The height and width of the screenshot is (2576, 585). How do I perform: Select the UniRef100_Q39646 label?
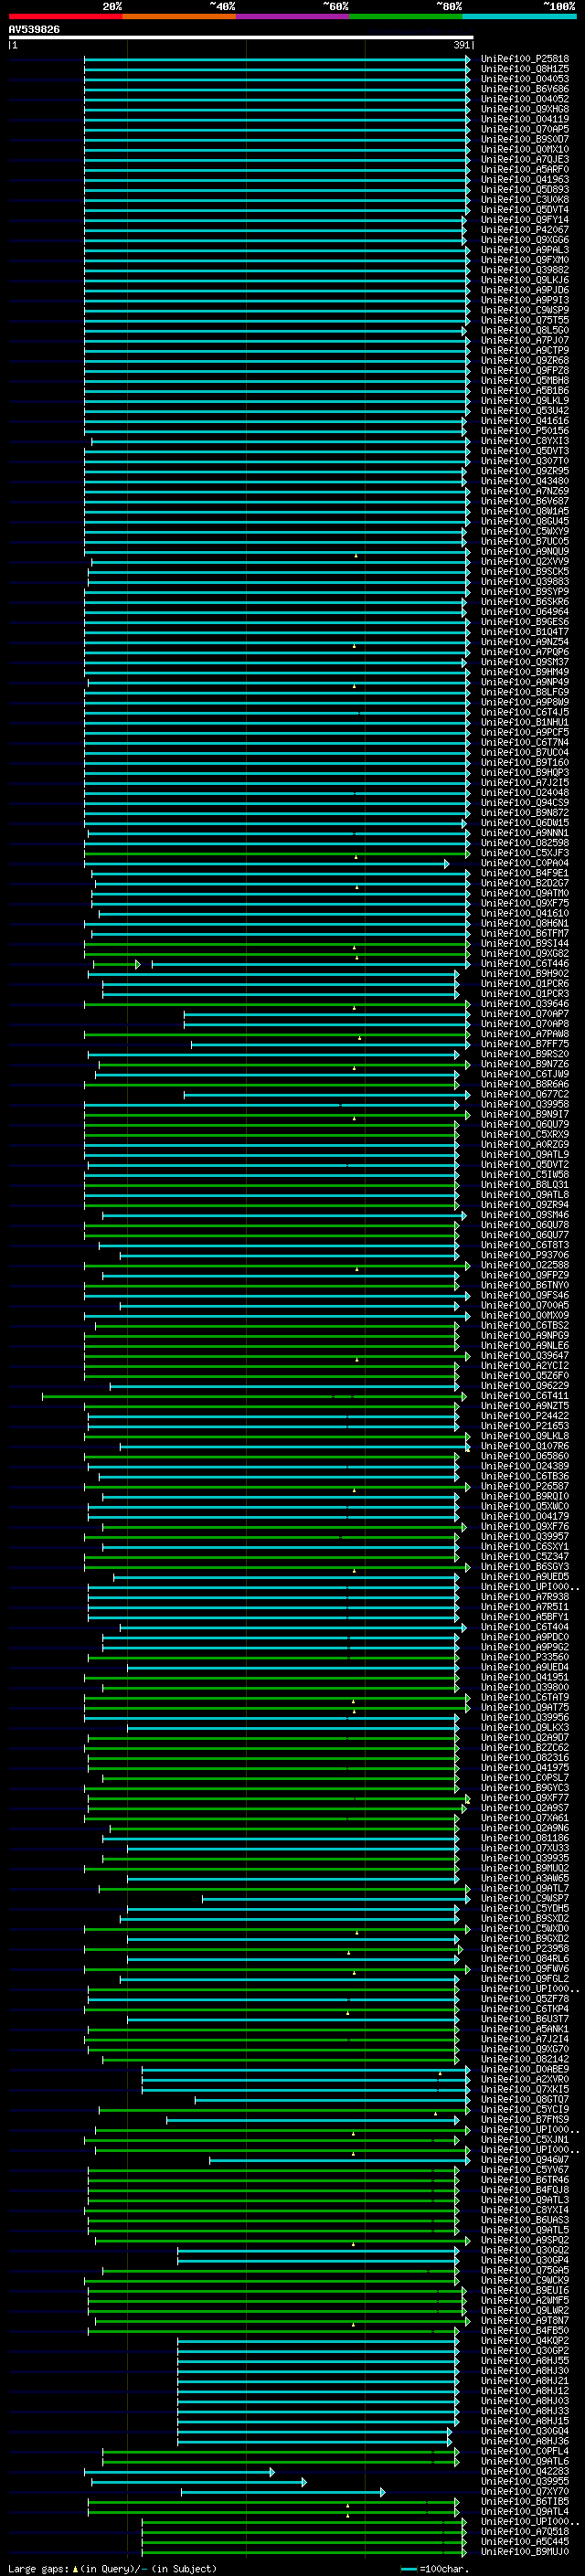tap(525, 1004)
